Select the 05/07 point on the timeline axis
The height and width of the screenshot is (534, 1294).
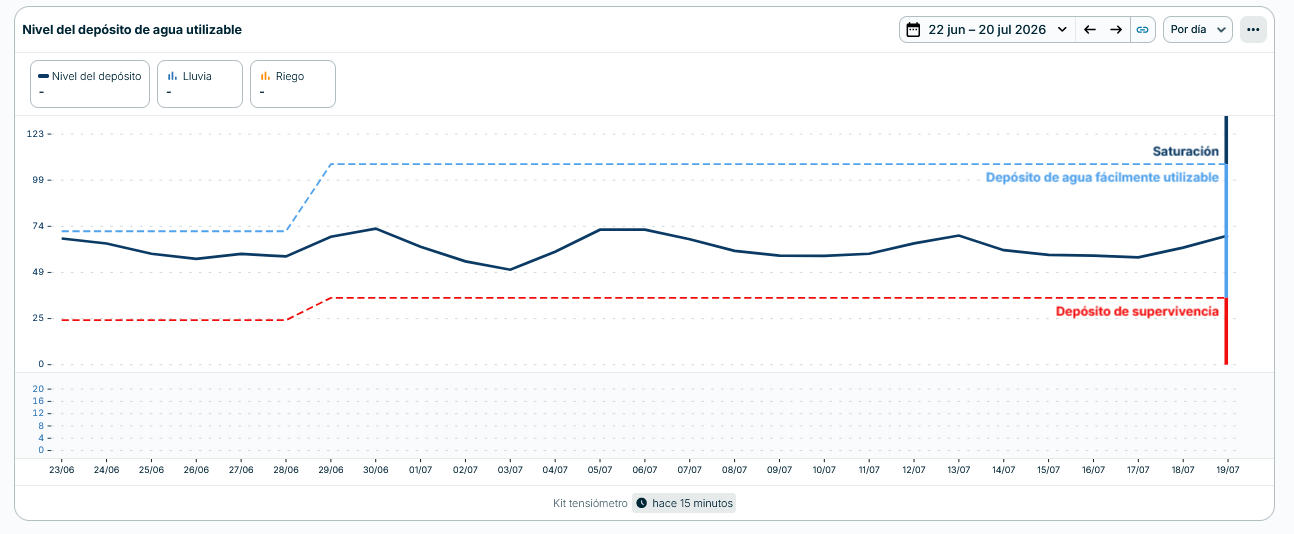(x=600, y=469)
